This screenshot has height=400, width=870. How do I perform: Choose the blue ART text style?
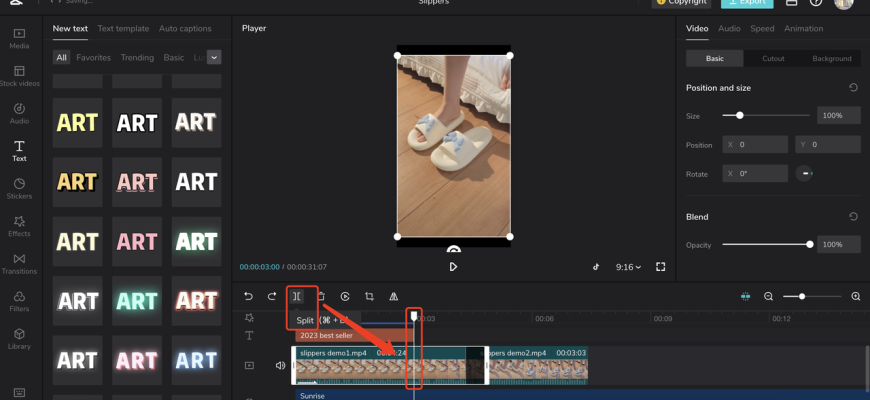pyautogui.click(x=196, y=360)
